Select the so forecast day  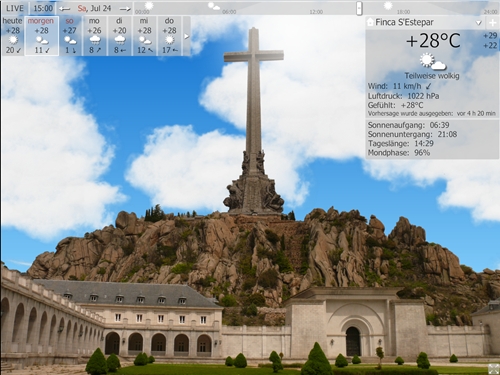coord(70,36)
